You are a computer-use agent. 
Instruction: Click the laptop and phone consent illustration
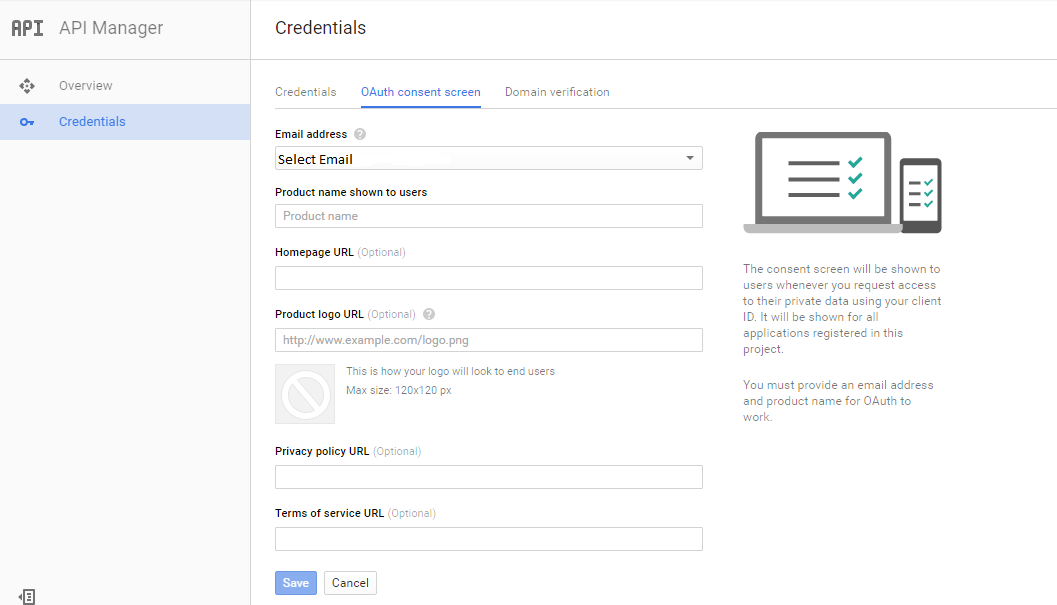coord(842,183)
